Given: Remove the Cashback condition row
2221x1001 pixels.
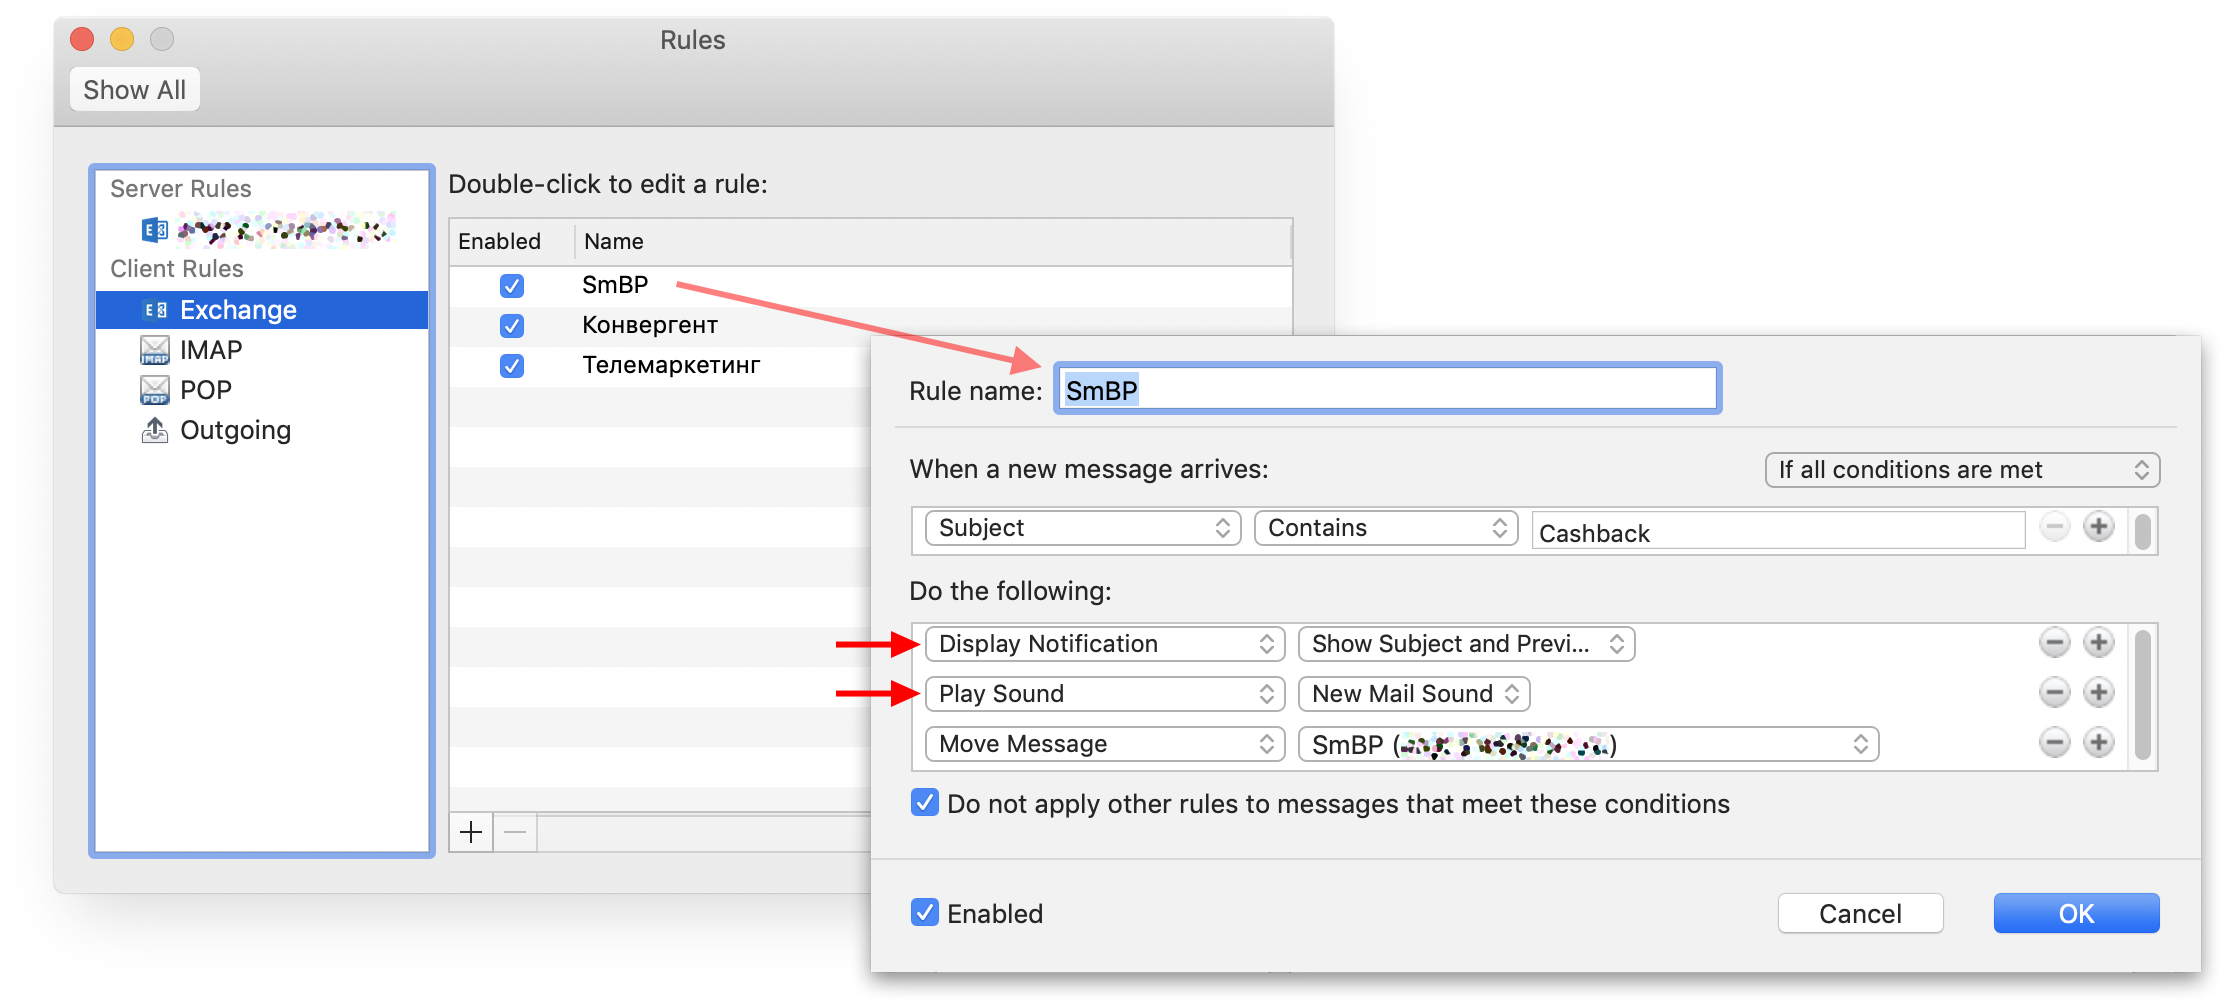Looking at the screenshot, I should coord(2054,526).
